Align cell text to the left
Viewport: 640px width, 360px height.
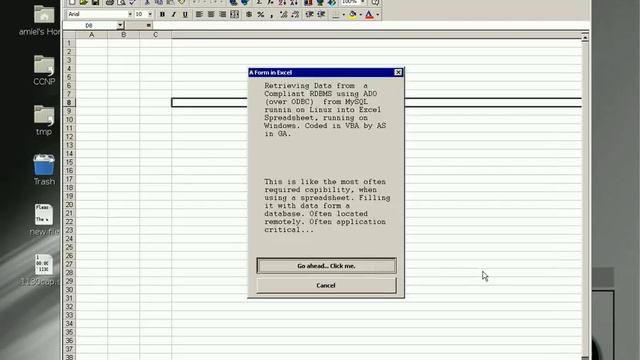click(199, 15)
